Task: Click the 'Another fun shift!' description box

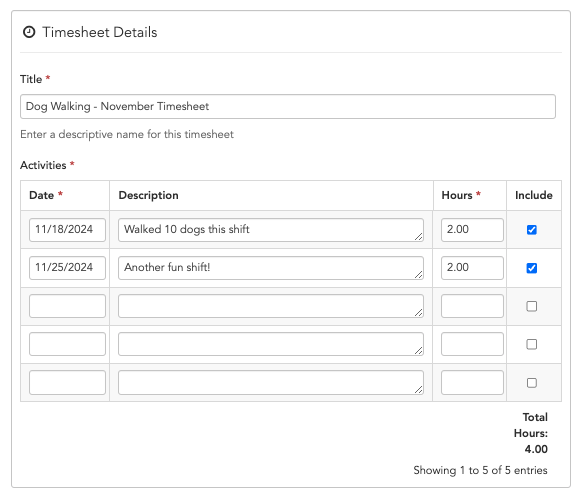Action: pyautogui.click(x=271, y=268)
